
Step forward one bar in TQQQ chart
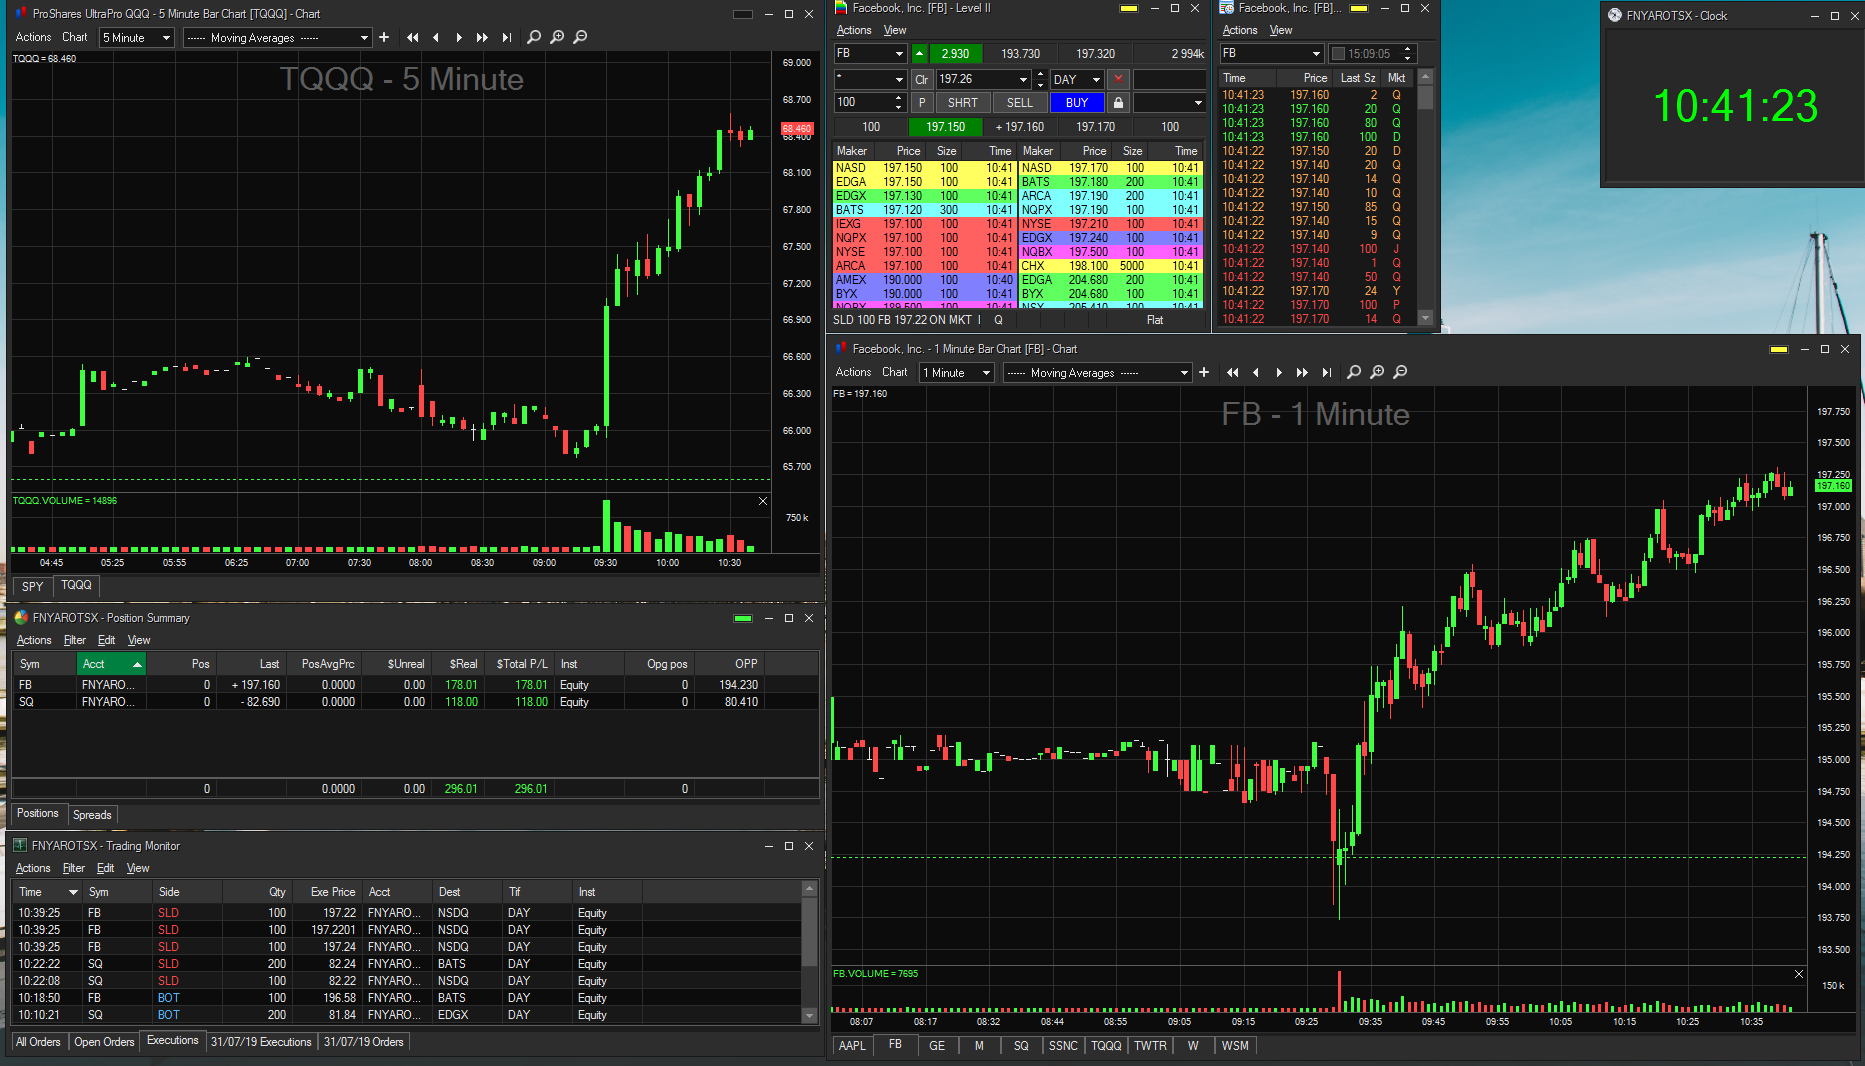(459, 37)
